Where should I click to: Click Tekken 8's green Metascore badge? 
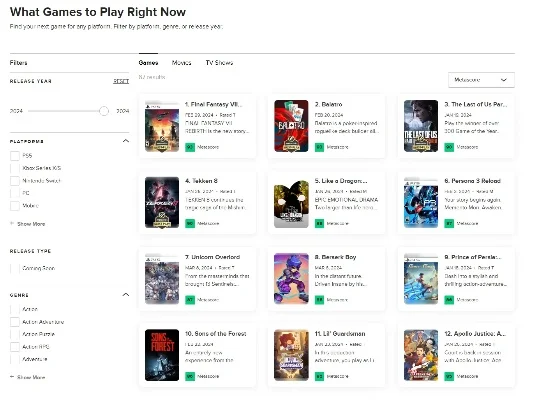pyautogui.click(x=190, y=223)
